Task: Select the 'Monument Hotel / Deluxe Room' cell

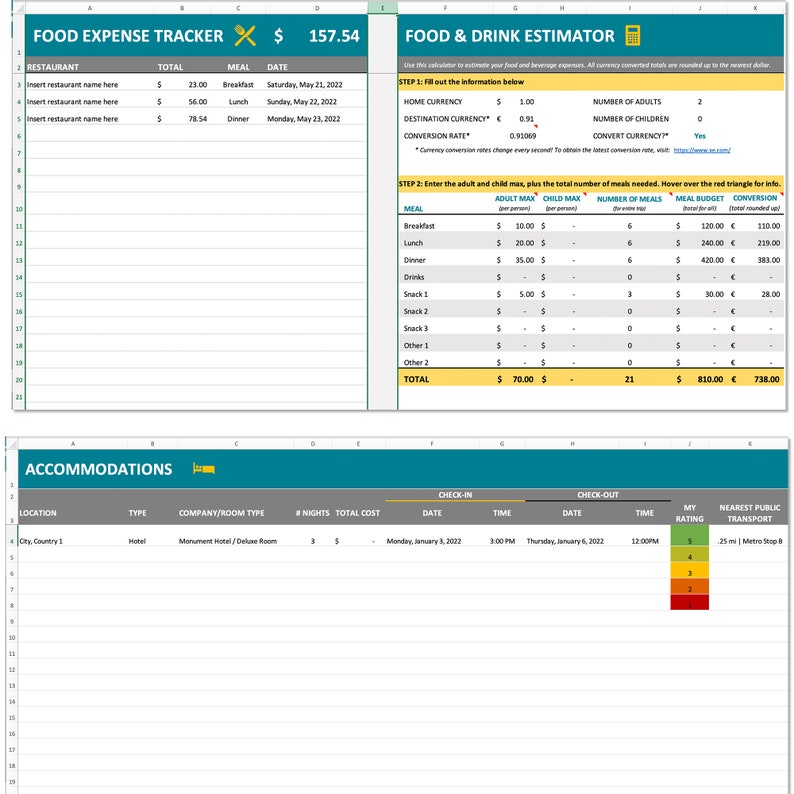Action: coord(227,541)
